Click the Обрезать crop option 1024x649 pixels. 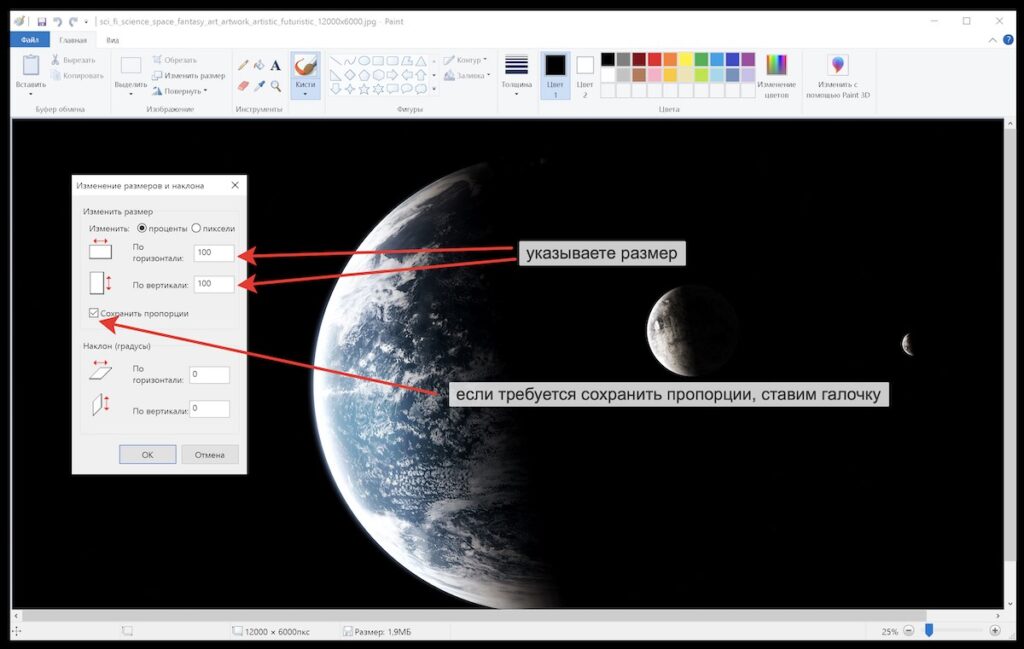[174, 60]
